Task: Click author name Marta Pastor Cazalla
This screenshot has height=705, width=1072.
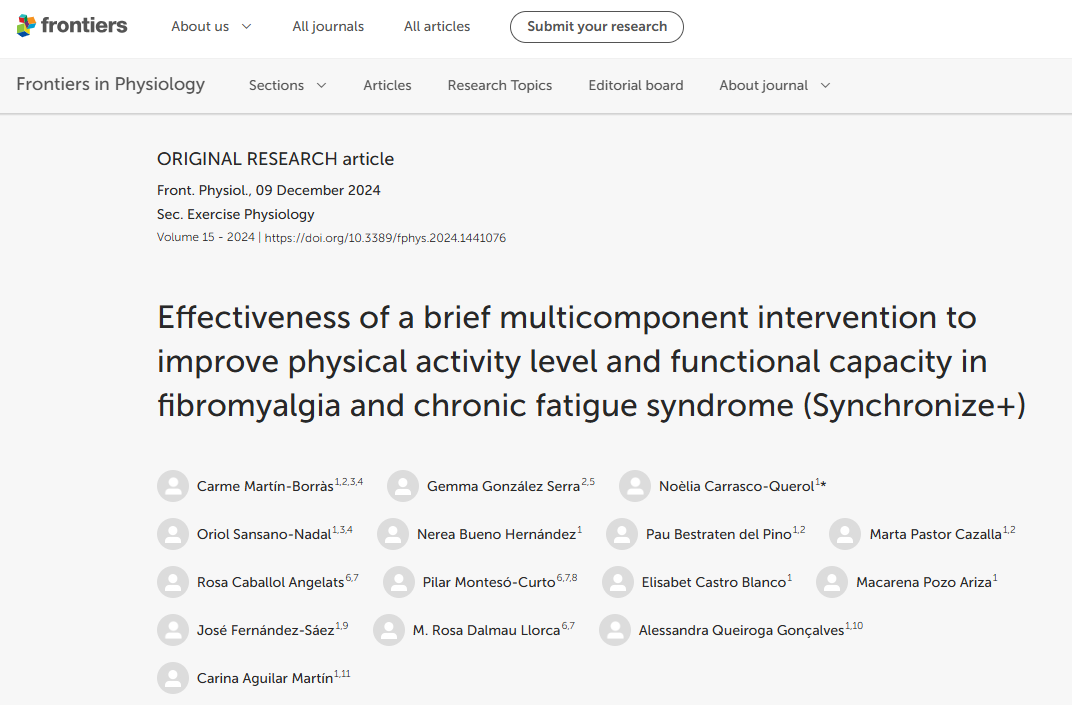Action: 935,534
